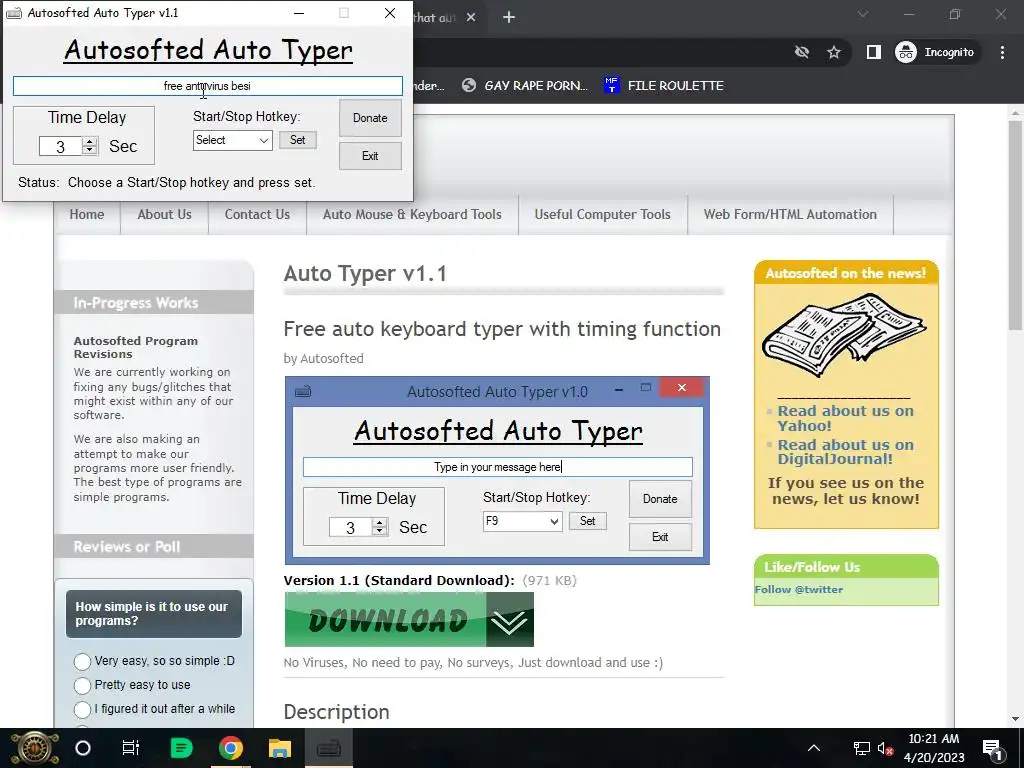This screenshot has width=1024, height=768.
Task: Click the Time Delay seconds value field
Action: [61, 146]
